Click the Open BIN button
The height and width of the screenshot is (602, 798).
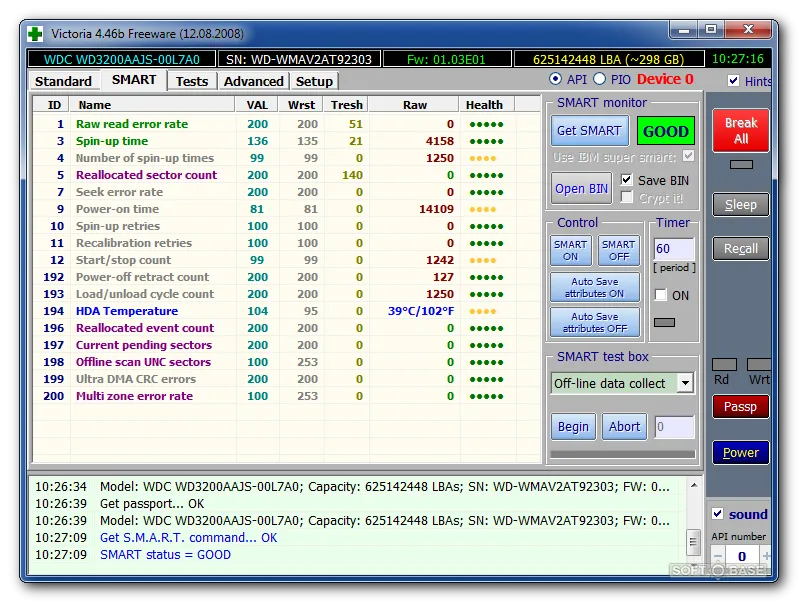(x=581, y=188)
